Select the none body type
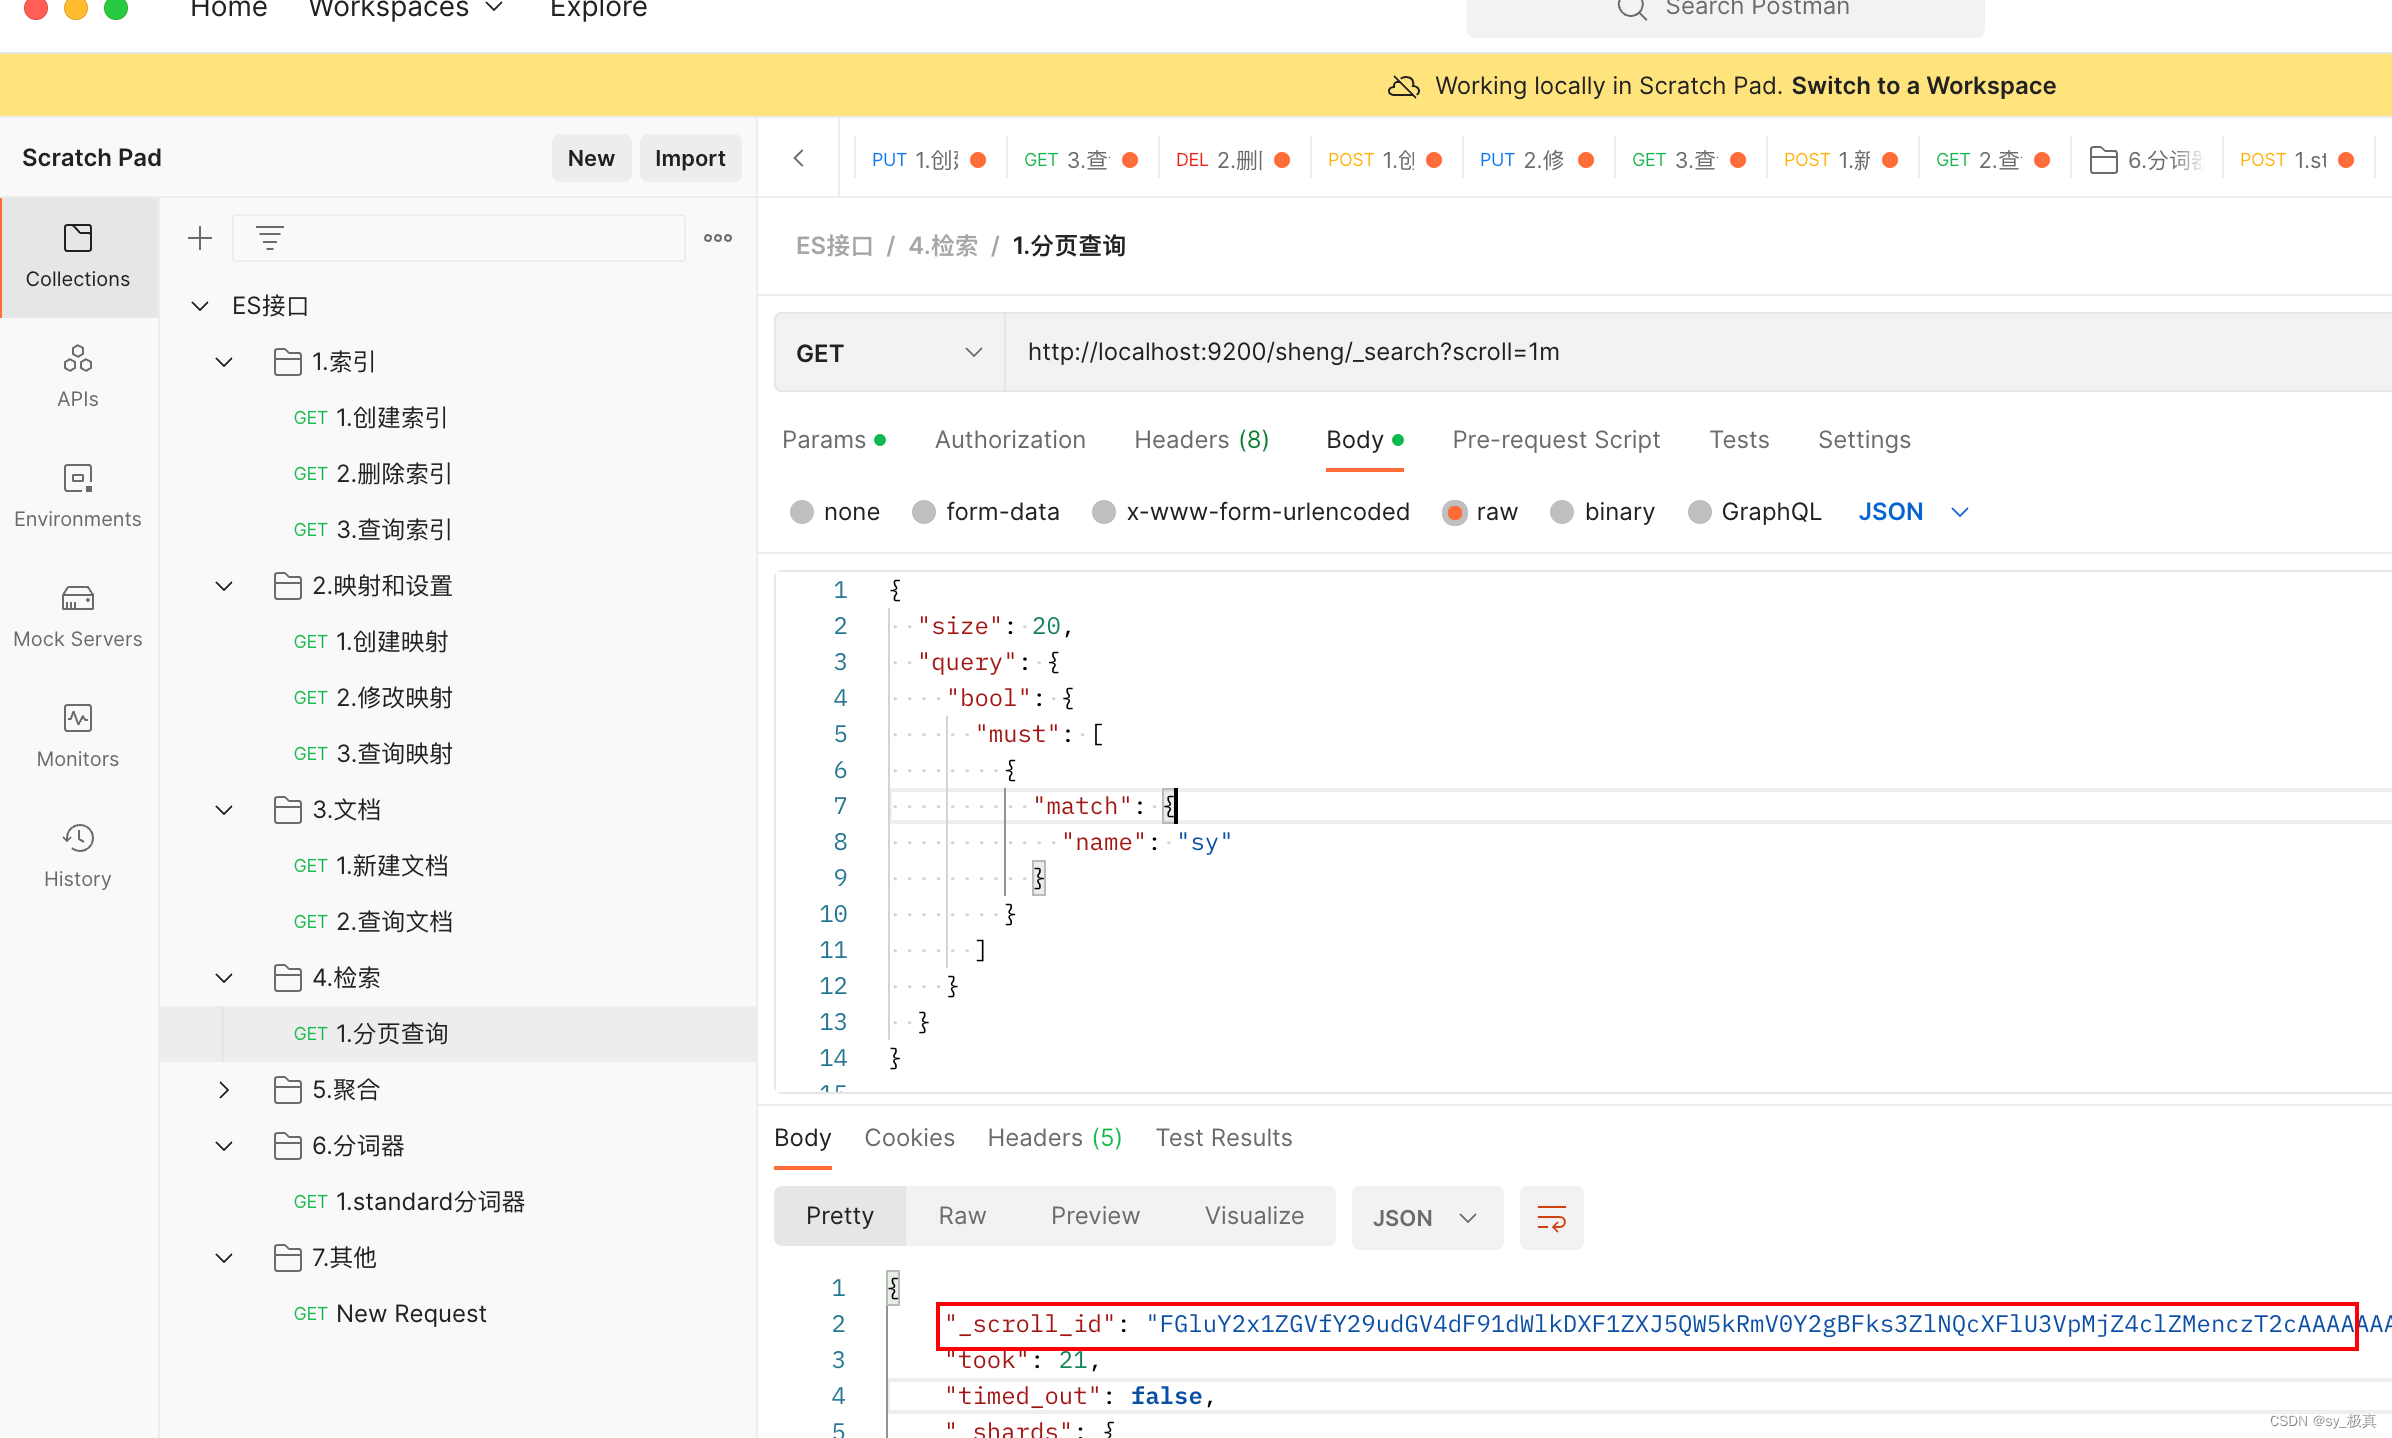This screenshot has width=2392, height=1438. 802,512
